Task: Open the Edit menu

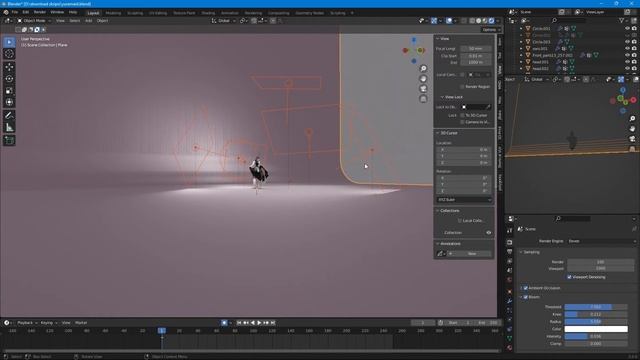Action: pyautogui.click(x=26, y=12)
